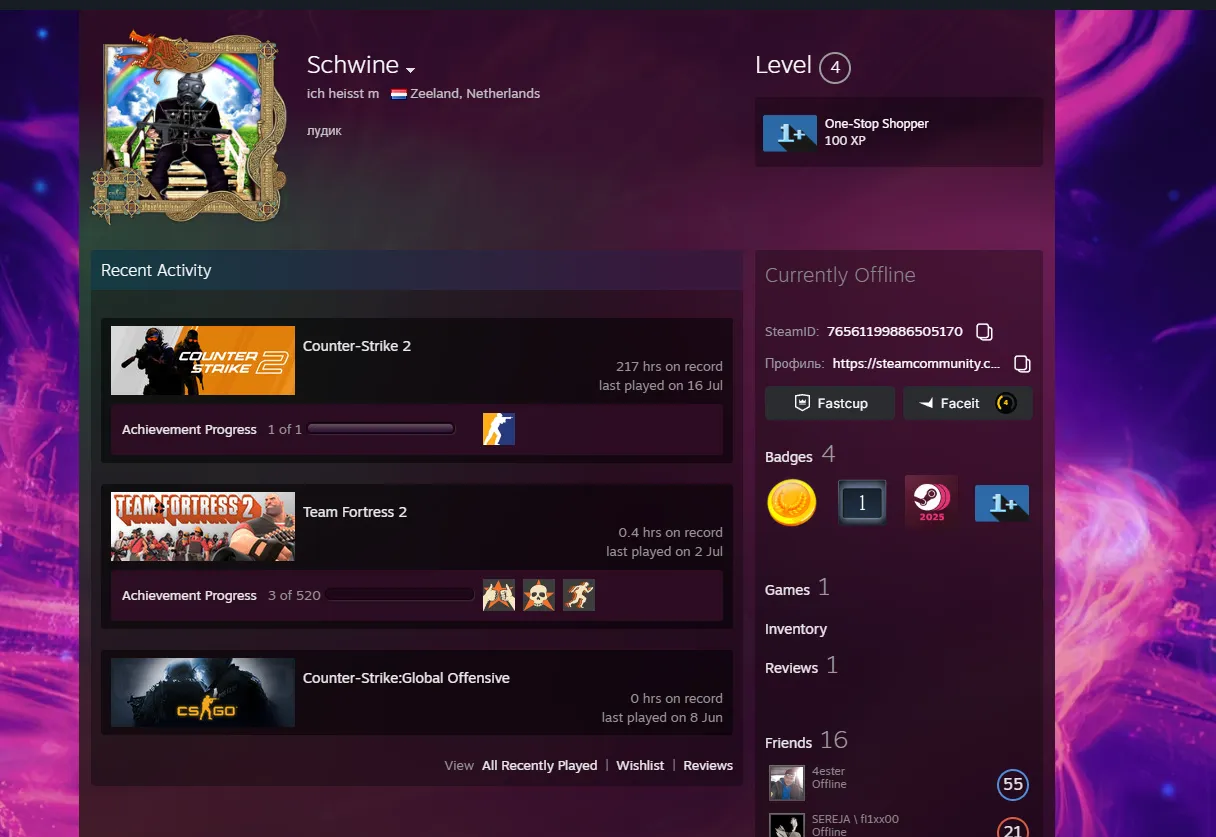Click the profile URL text

pos(916,364)
